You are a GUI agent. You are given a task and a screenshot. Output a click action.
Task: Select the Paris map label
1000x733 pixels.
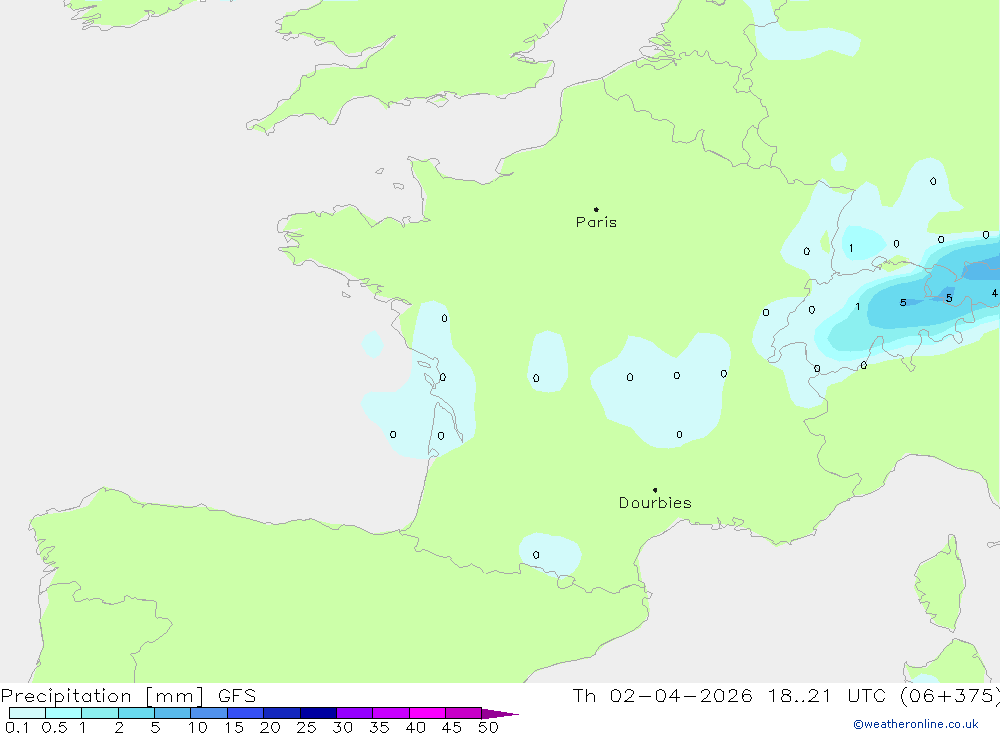(x=596, y=223)
